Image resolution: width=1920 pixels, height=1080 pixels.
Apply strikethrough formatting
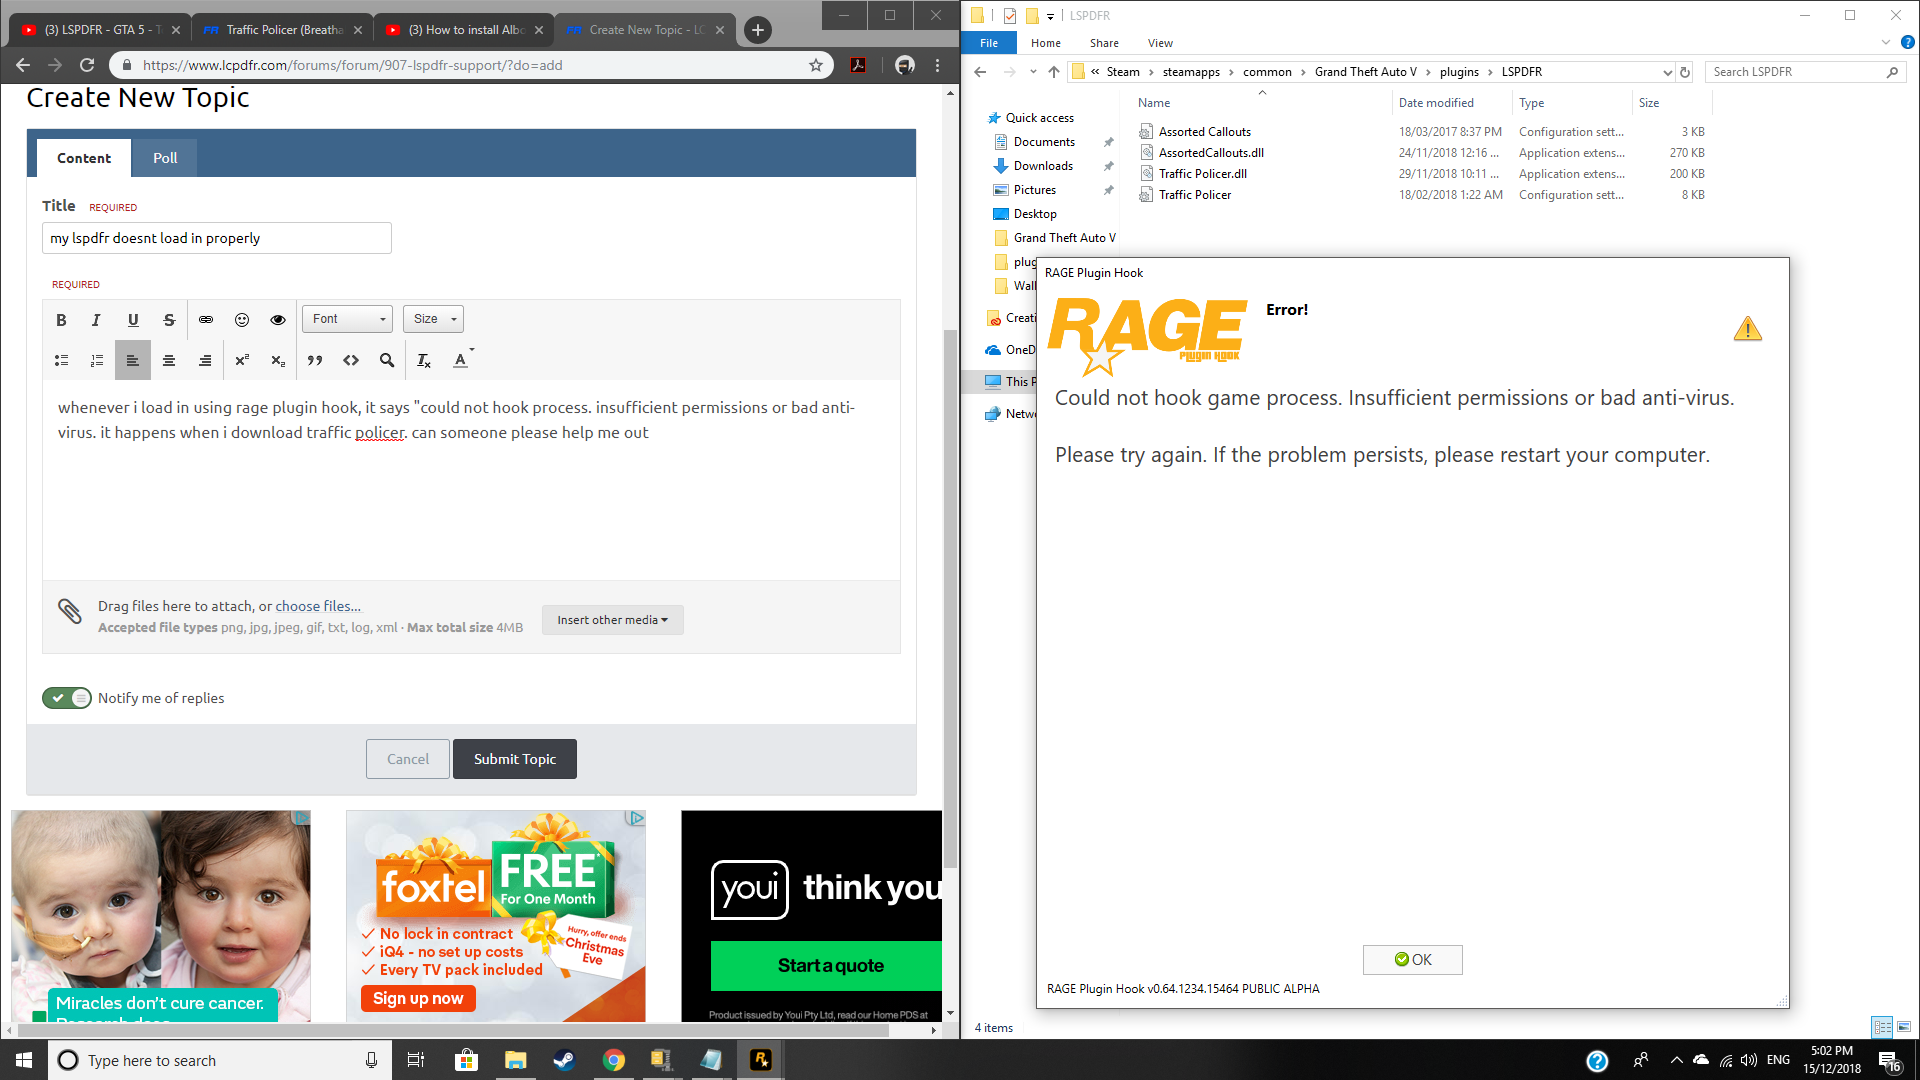(x=169, y=320)
